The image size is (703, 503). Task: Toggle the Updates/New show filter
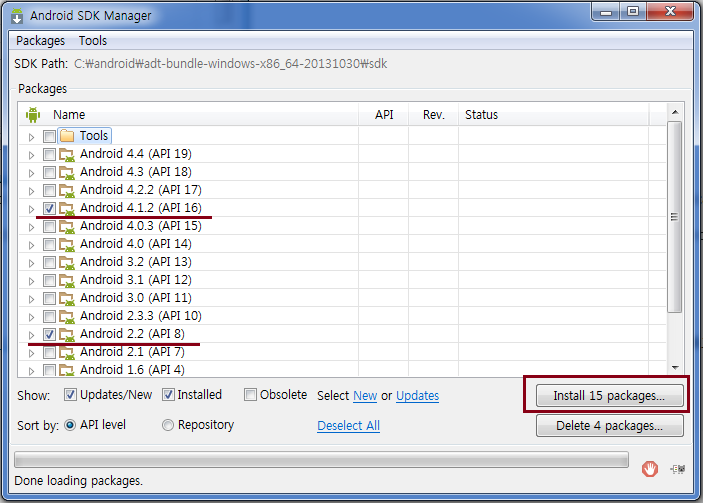70,395
